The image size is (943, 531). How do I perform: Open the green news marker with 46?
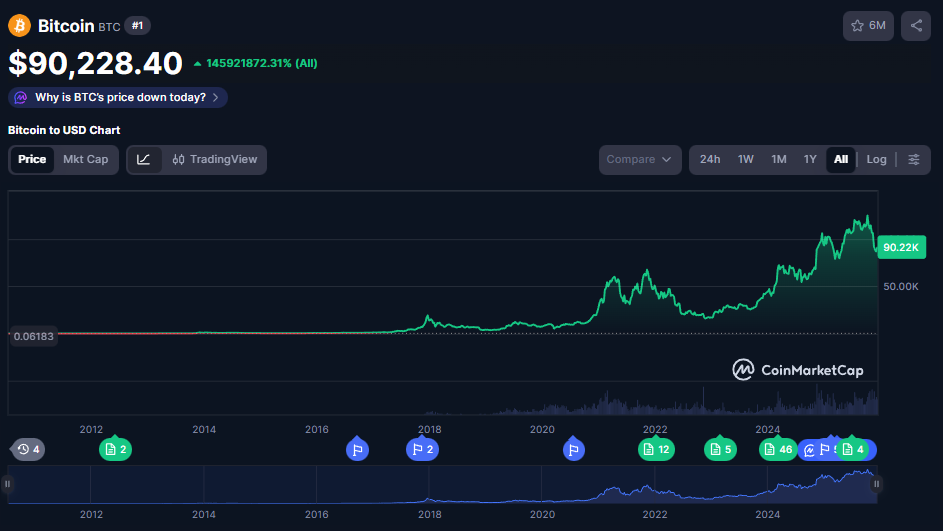[778, 449]
